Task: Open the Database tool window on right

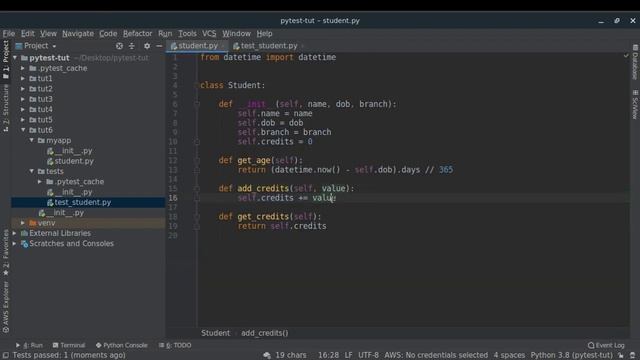Action: 635,62
